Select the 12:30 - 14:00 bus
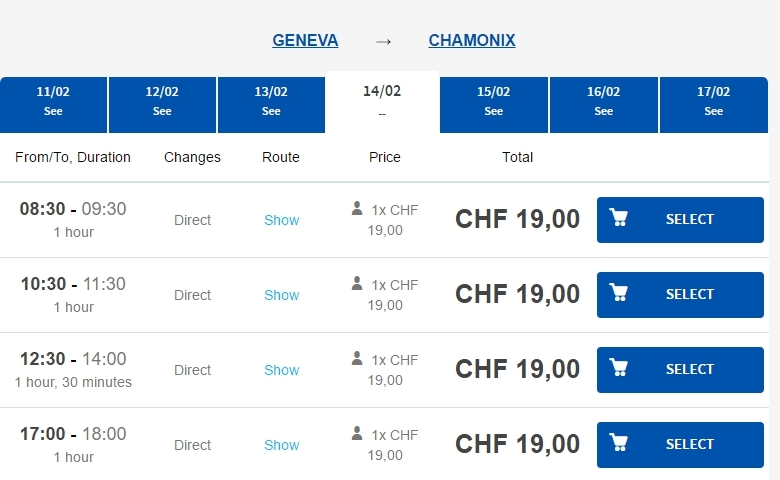 680,370
